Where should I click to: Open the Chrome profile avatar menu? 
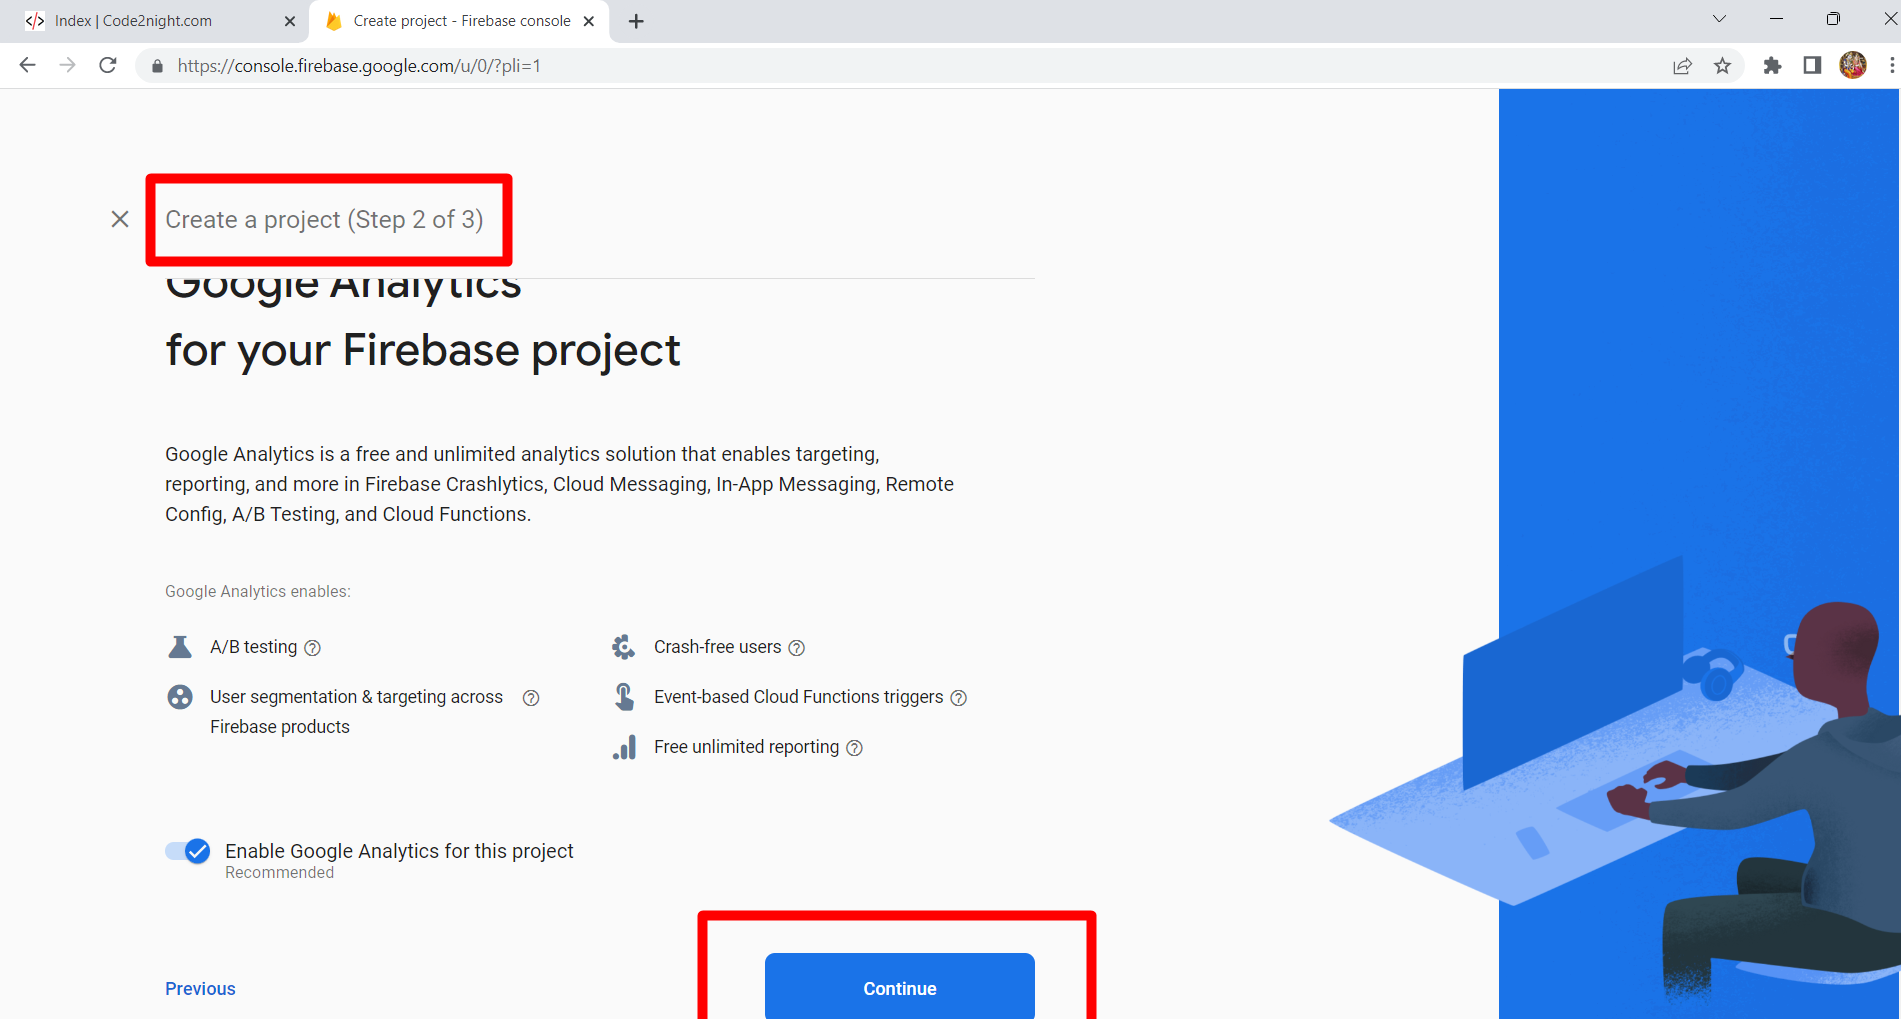pyautogui.click(x=1853, y=66)
